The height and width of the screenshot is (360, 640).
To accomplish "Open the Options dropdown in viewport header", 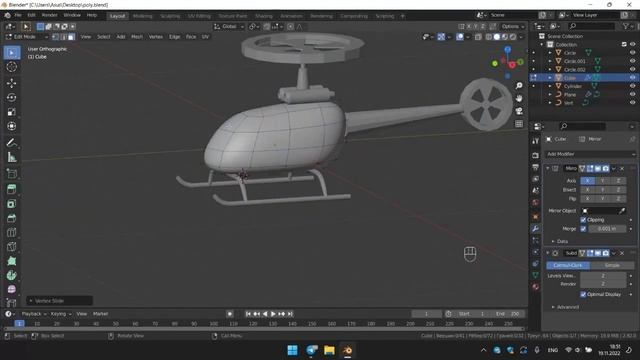I will point(513,27).
